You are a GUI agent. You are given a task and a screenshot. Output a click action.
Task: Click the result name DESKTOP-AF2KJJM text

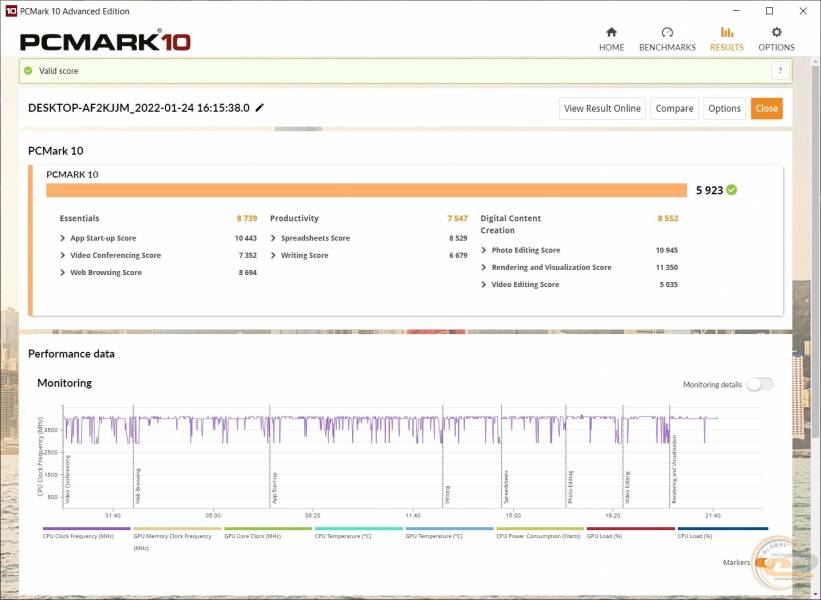pyautogui.click(x=139, y=108)
